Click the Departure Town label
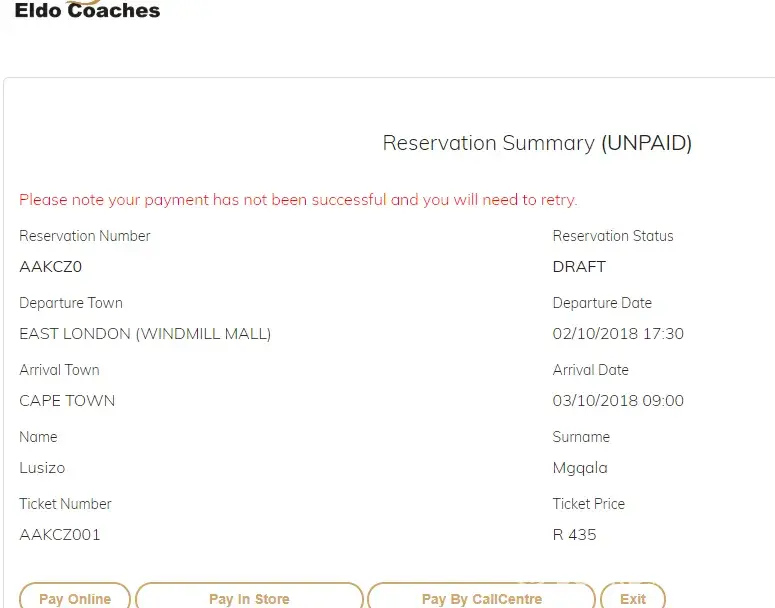Image resolution: width=775 pixels, height=608 pixels. tap(71, 303)
